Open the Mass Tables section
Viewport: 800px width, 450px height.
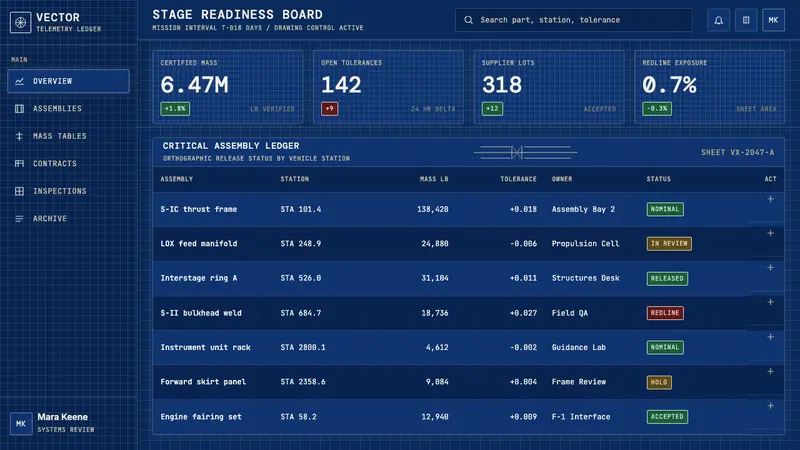tap(68, 136)
